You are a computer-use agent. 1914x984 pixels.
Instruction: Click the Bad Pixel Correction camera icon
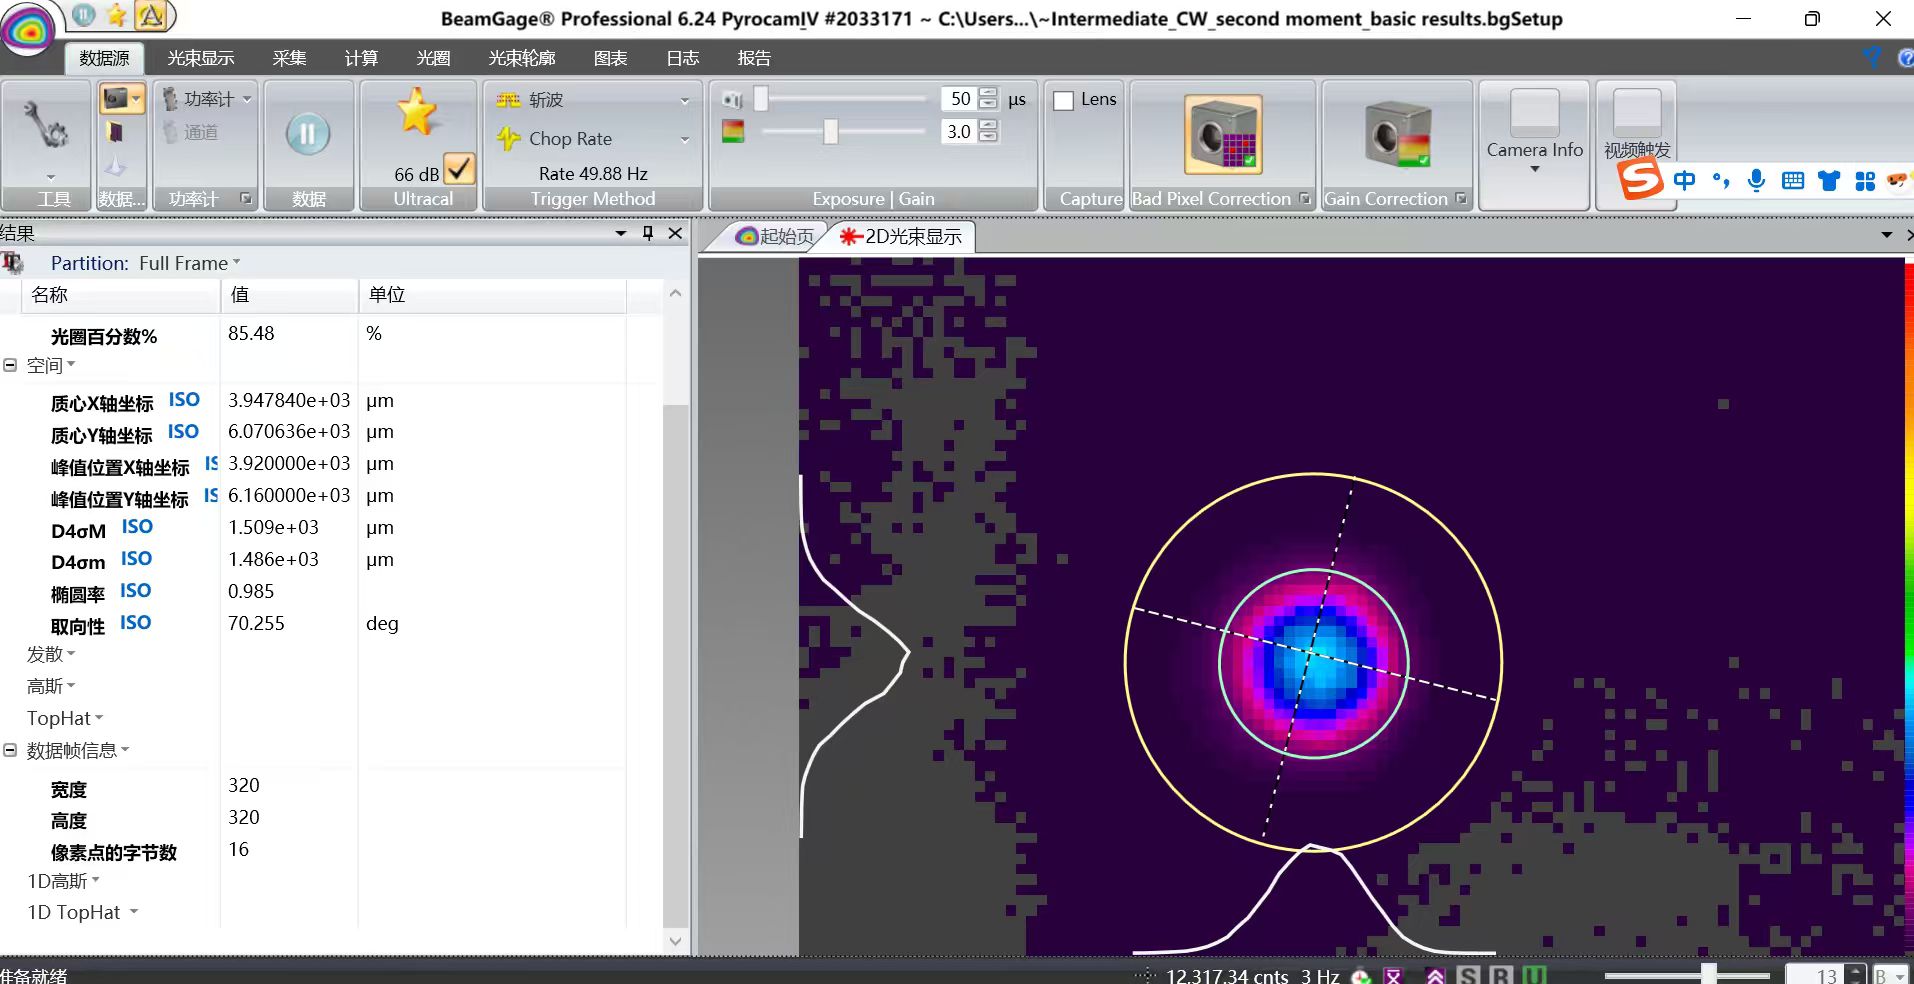tap(1222, 135)
